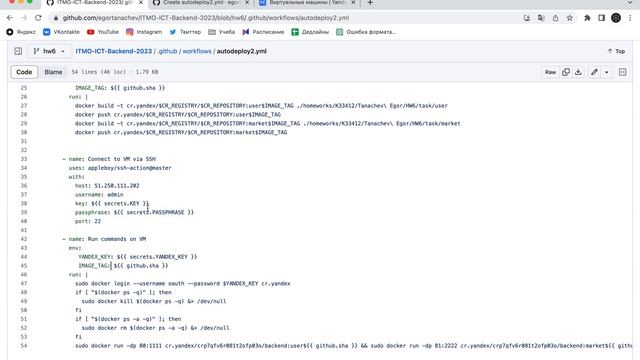Switch to the Виртуальные машины Yandex tab

[307, 3]
